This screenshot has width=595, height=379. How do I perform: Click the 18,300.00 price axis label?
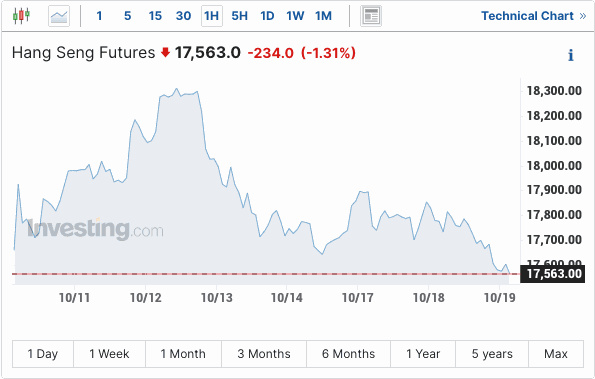(554, 91)
